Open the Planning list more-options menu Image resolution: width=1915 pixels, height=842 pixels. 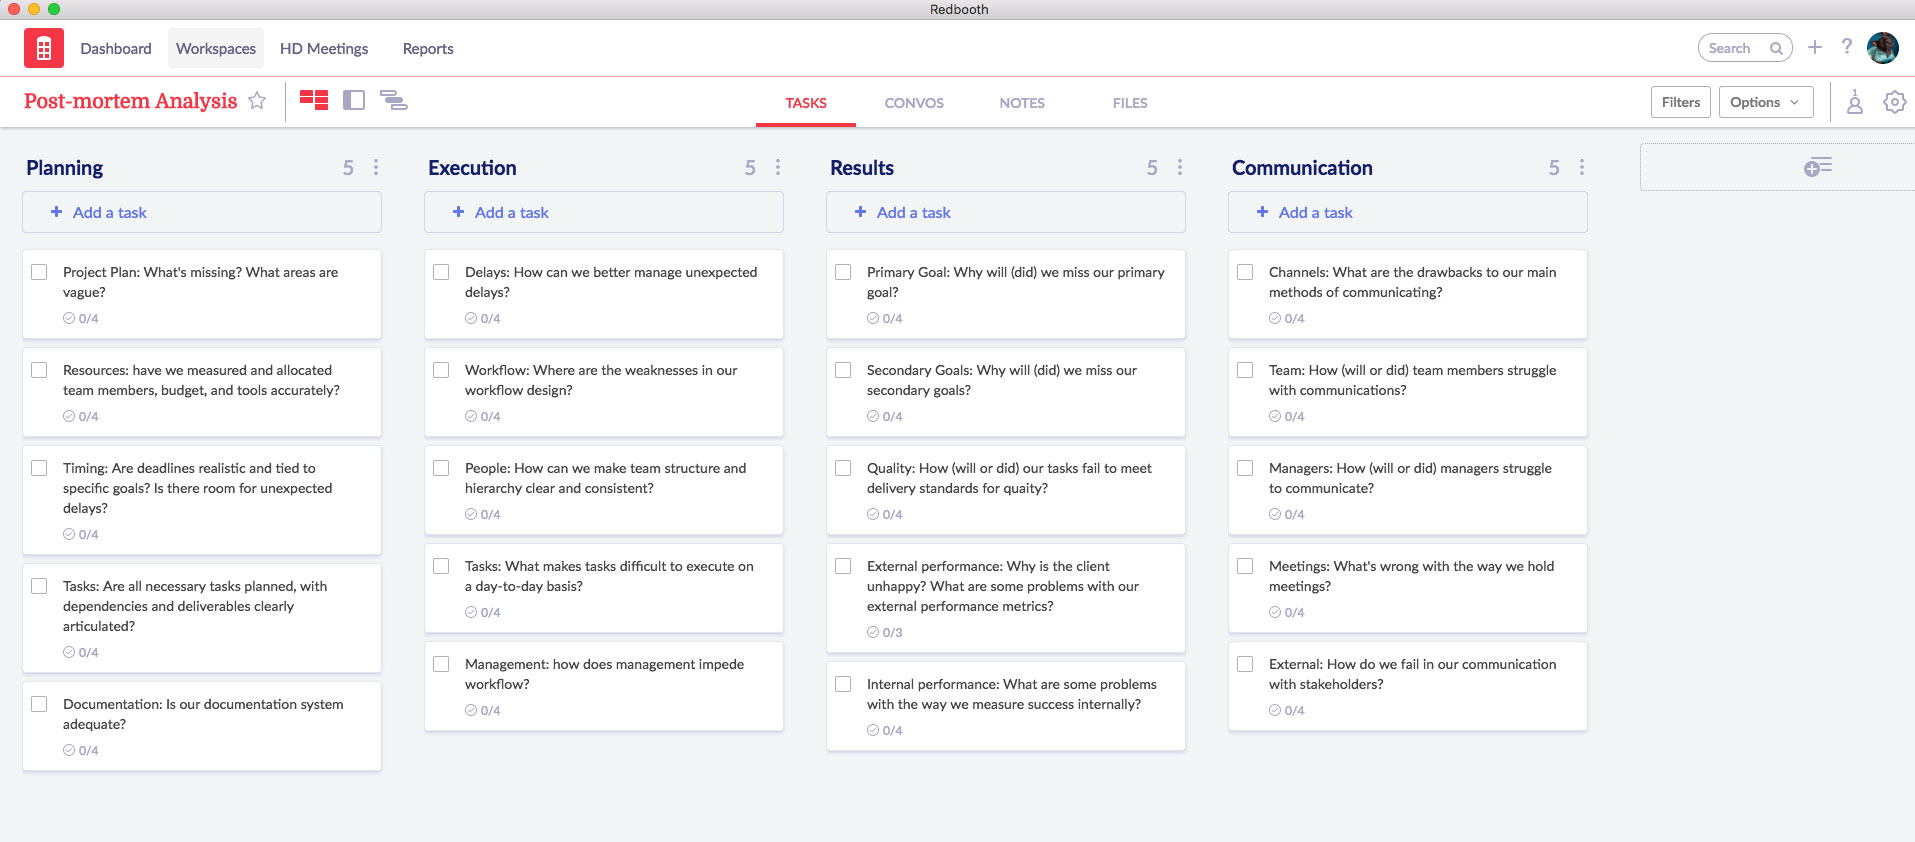point(376,168)
